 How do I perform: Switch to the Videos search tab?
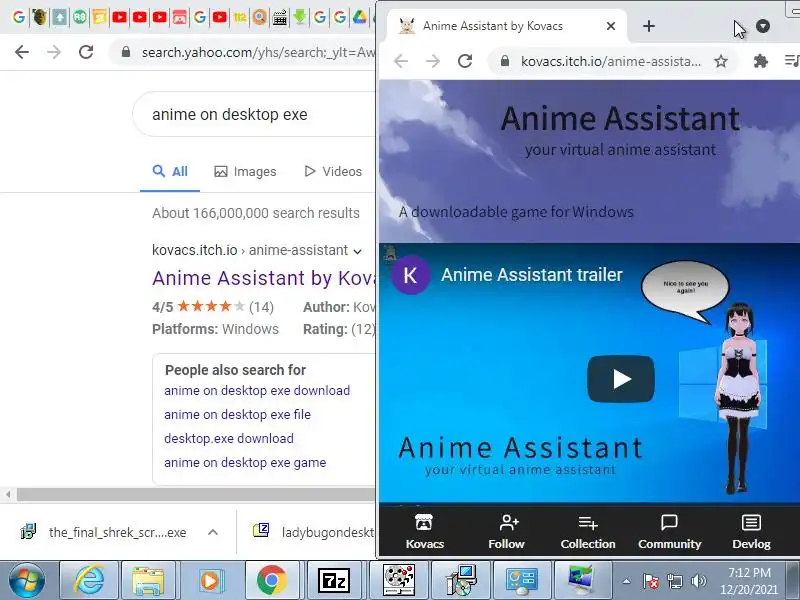click(x=333, y=171)
